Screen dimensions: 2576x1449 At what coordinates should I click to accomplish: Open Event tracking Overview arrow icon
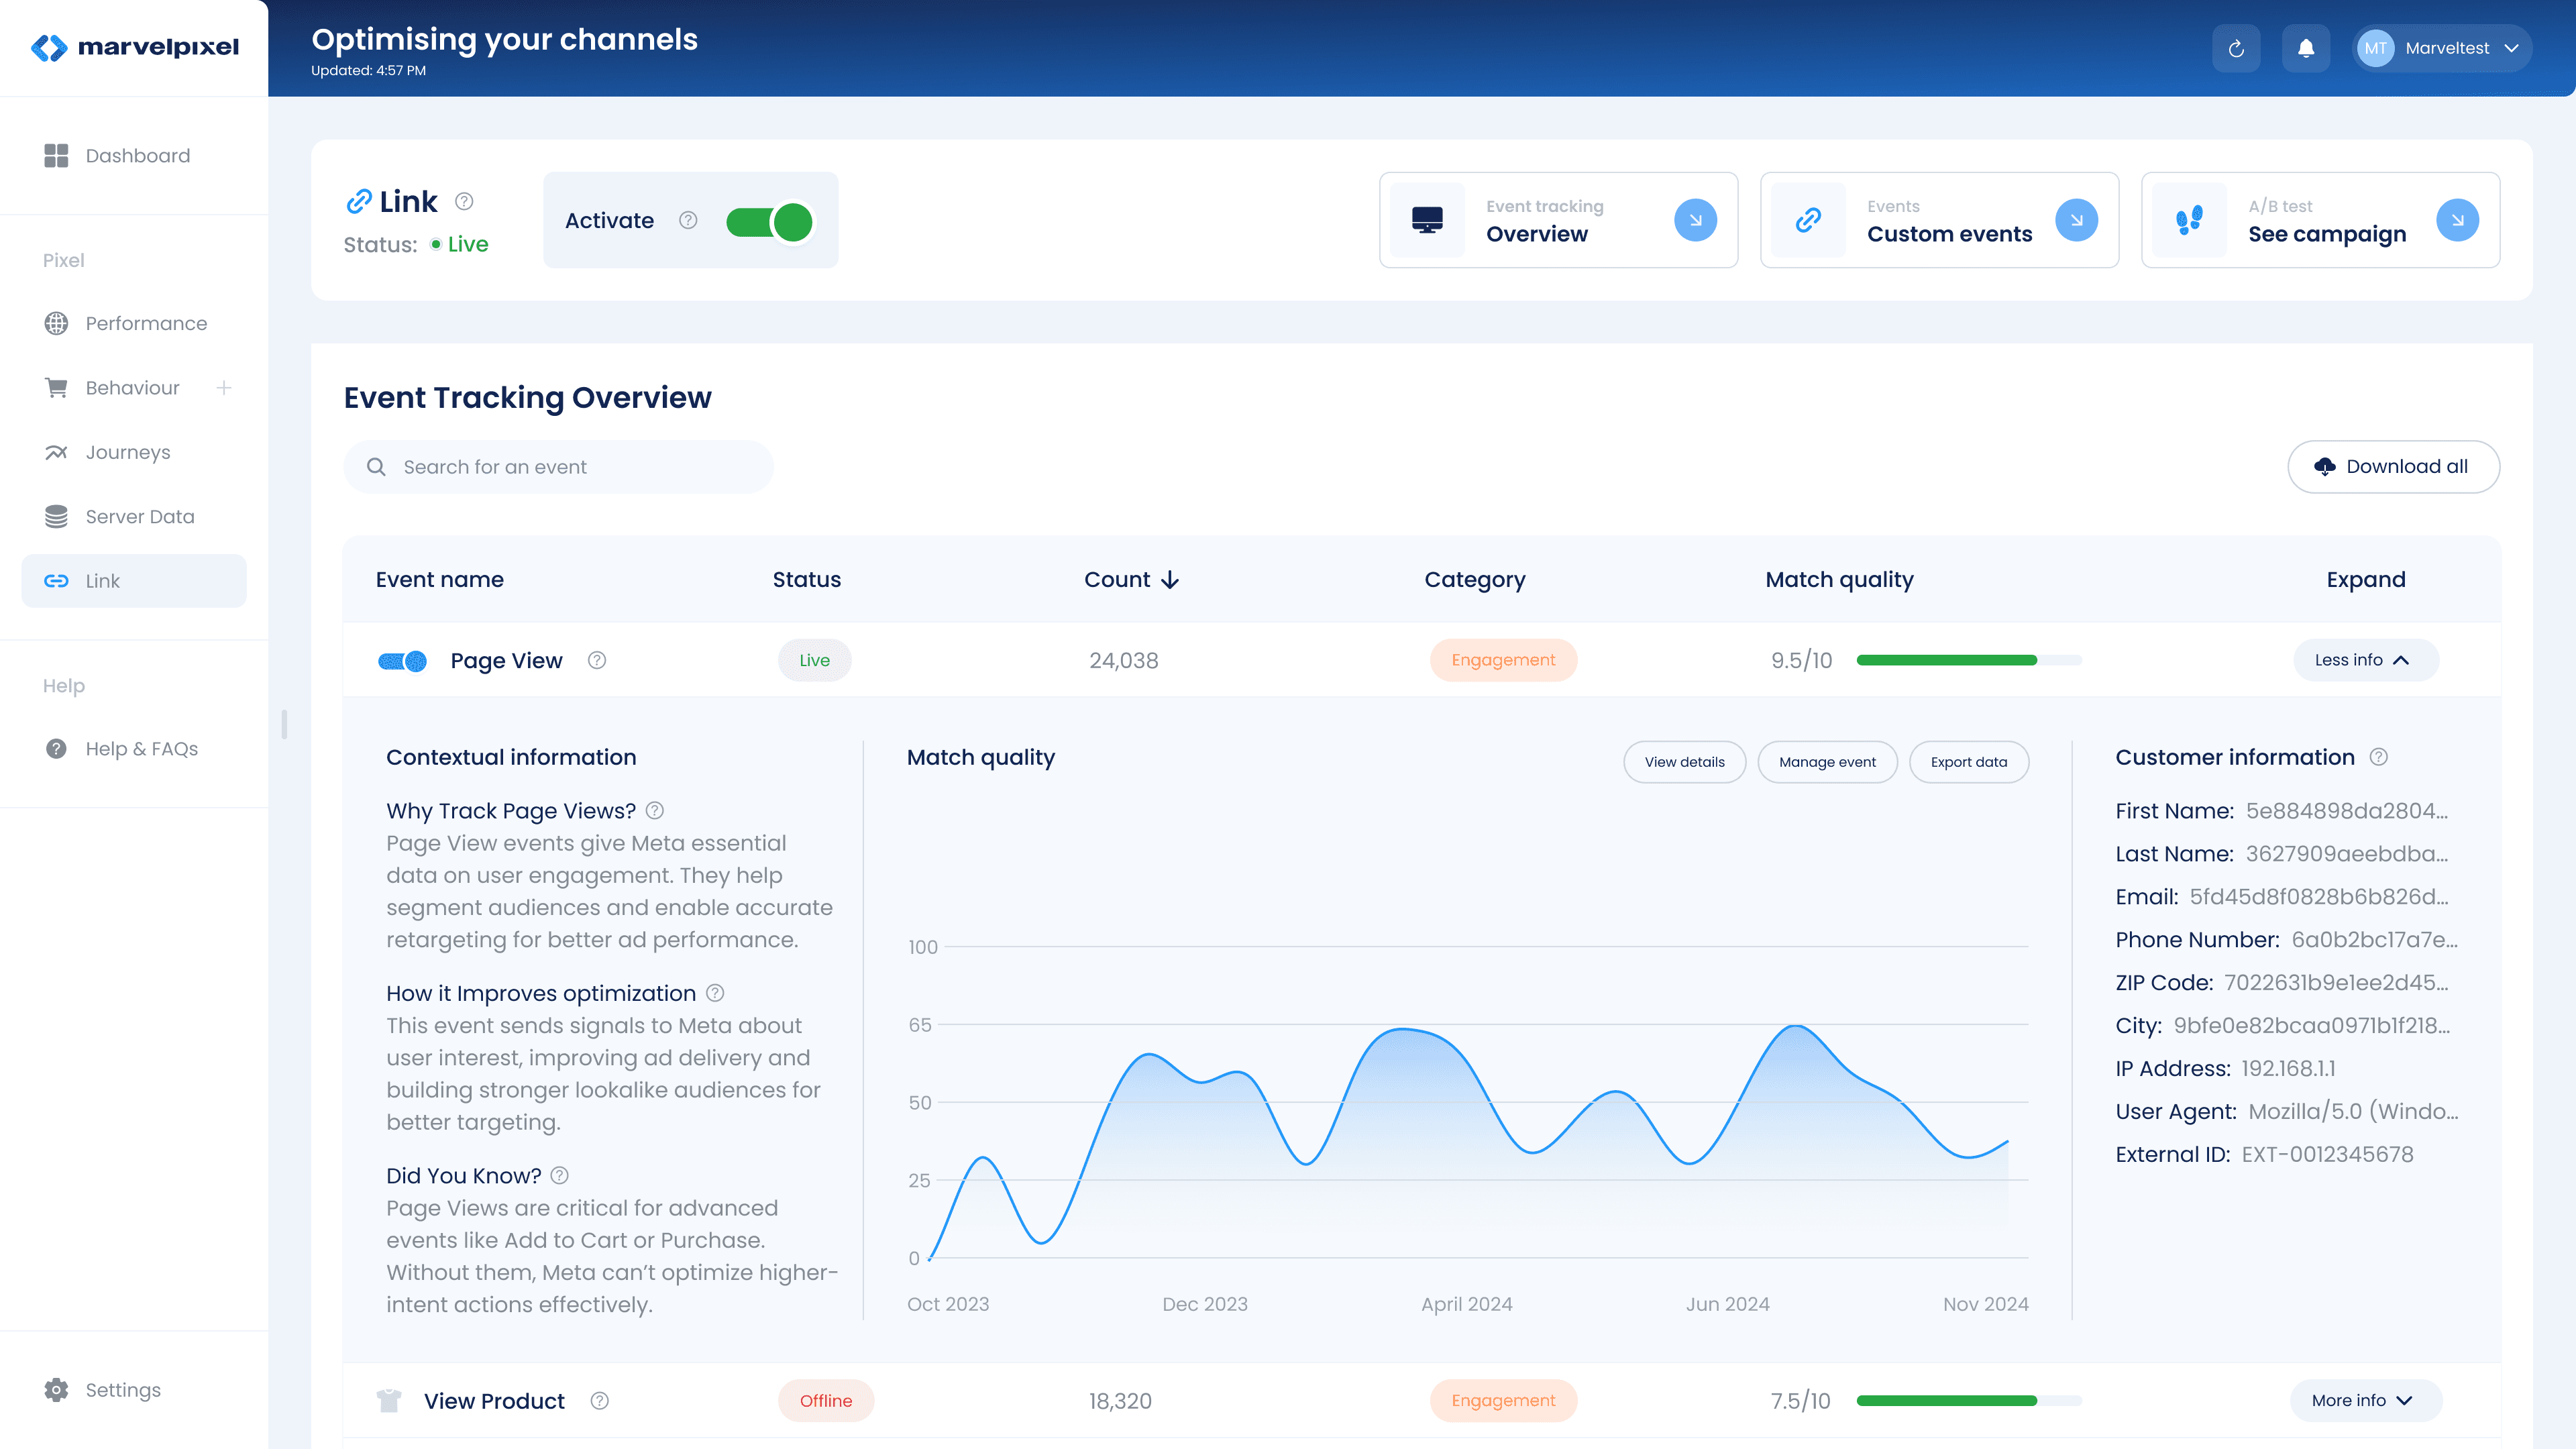coord(1695,220)
